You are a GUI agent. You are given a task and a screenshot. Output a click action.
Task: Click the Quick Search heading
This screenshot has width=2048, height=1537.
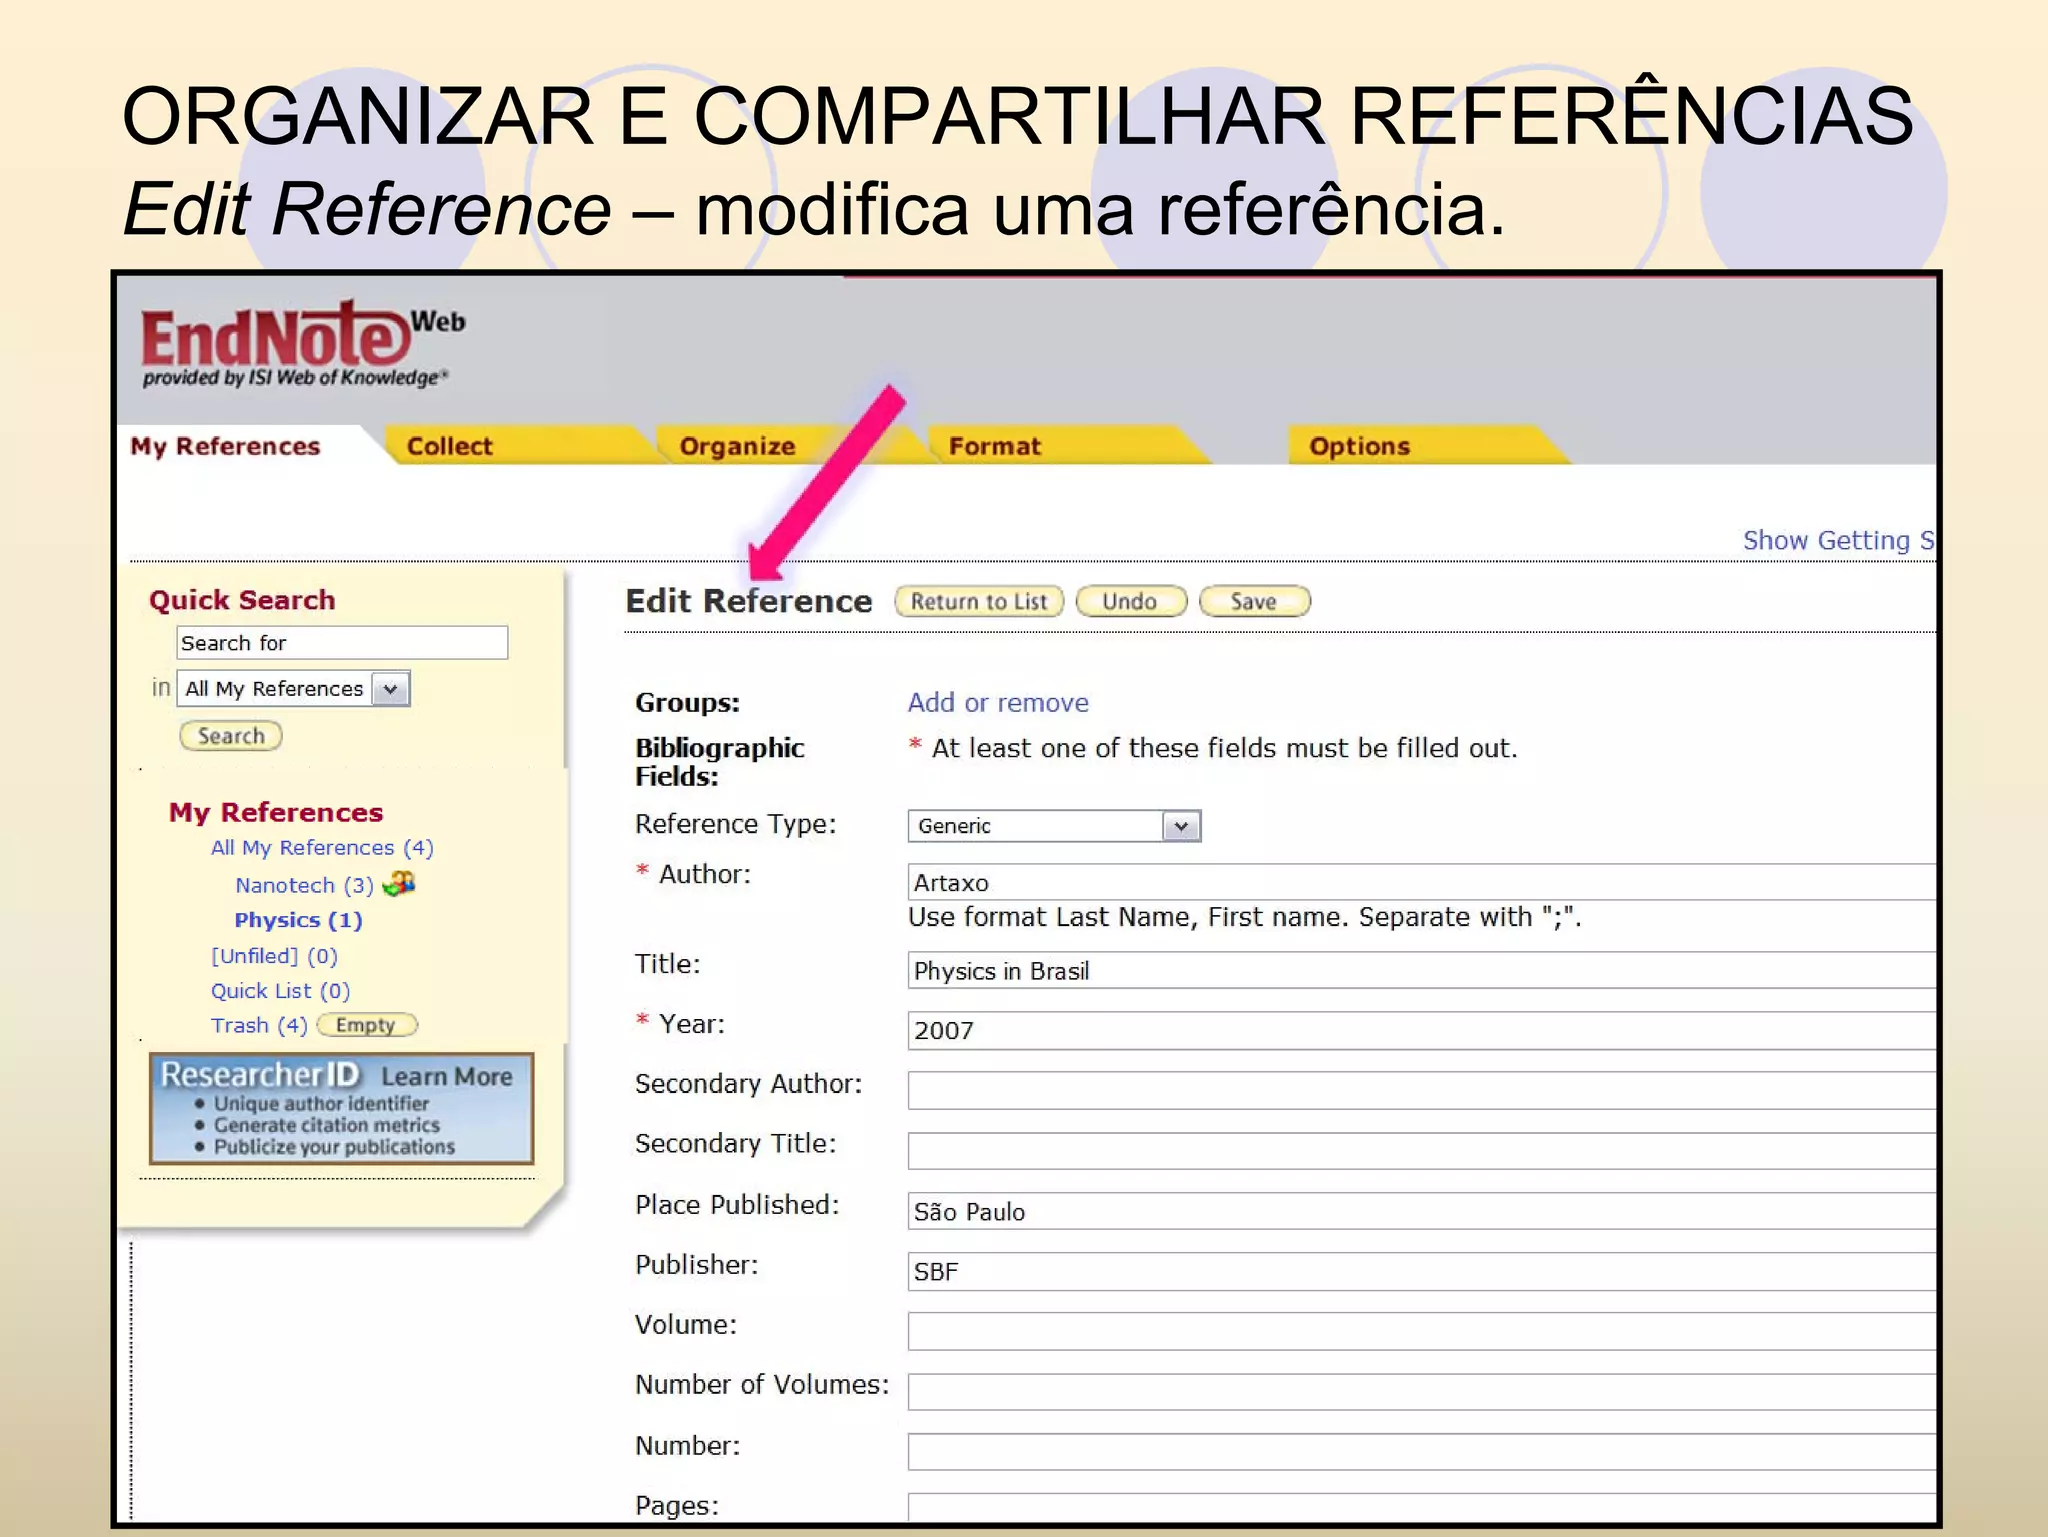coord(242,600)
